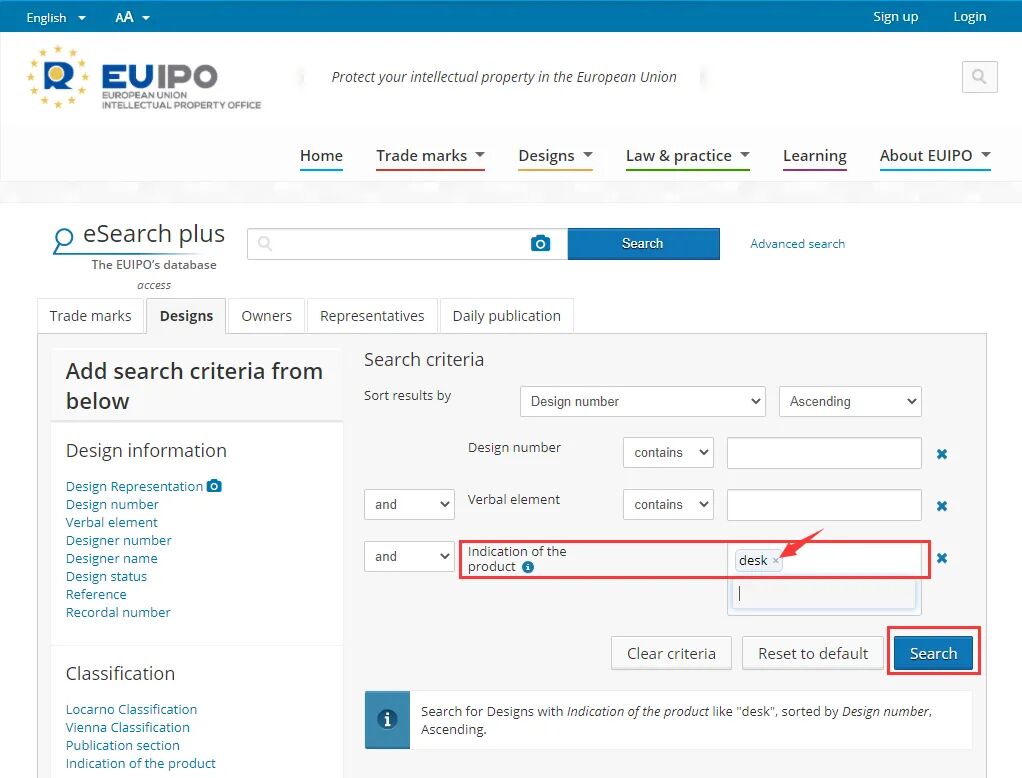Open the site search magnifier icon
The image size is (1022, 778).
pos(979,77)
